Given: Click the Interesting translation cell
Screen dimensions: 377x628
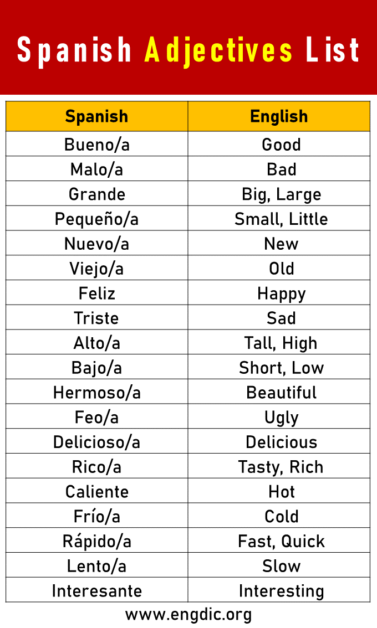Looking at the screenshot, I should pyautogui.click(x=279, y=591).
